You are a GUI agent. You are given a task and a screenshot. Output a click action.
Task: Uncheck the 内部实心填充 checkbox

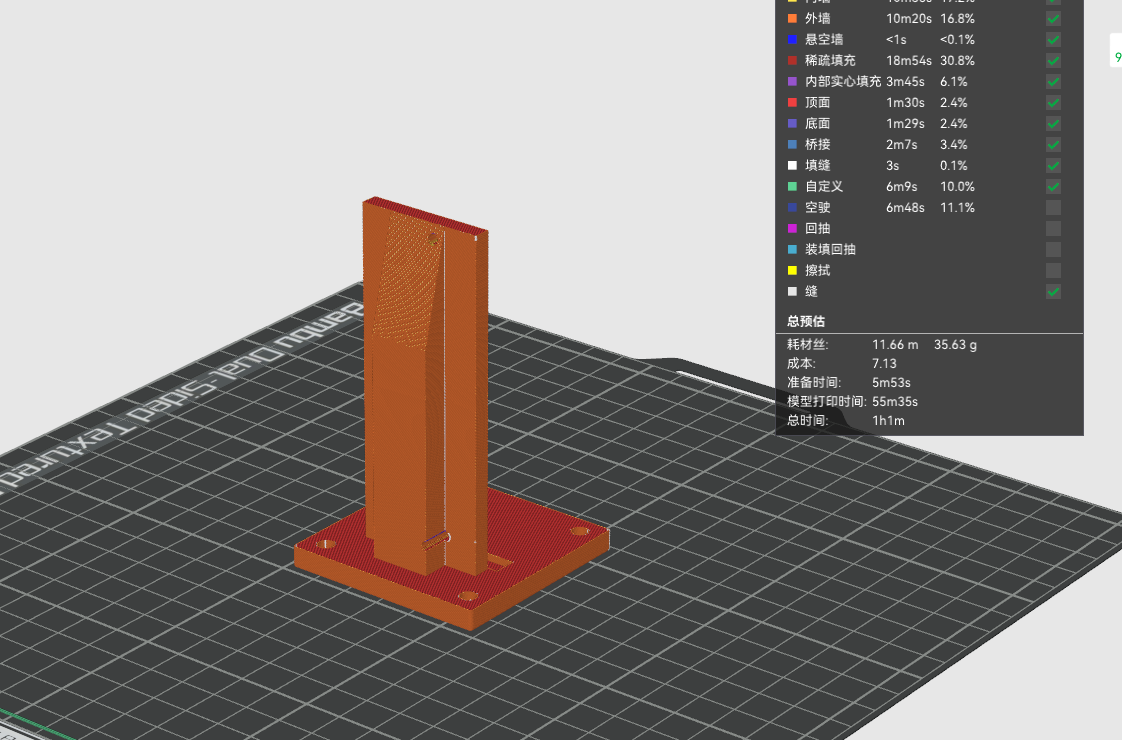click(1053, 82)
